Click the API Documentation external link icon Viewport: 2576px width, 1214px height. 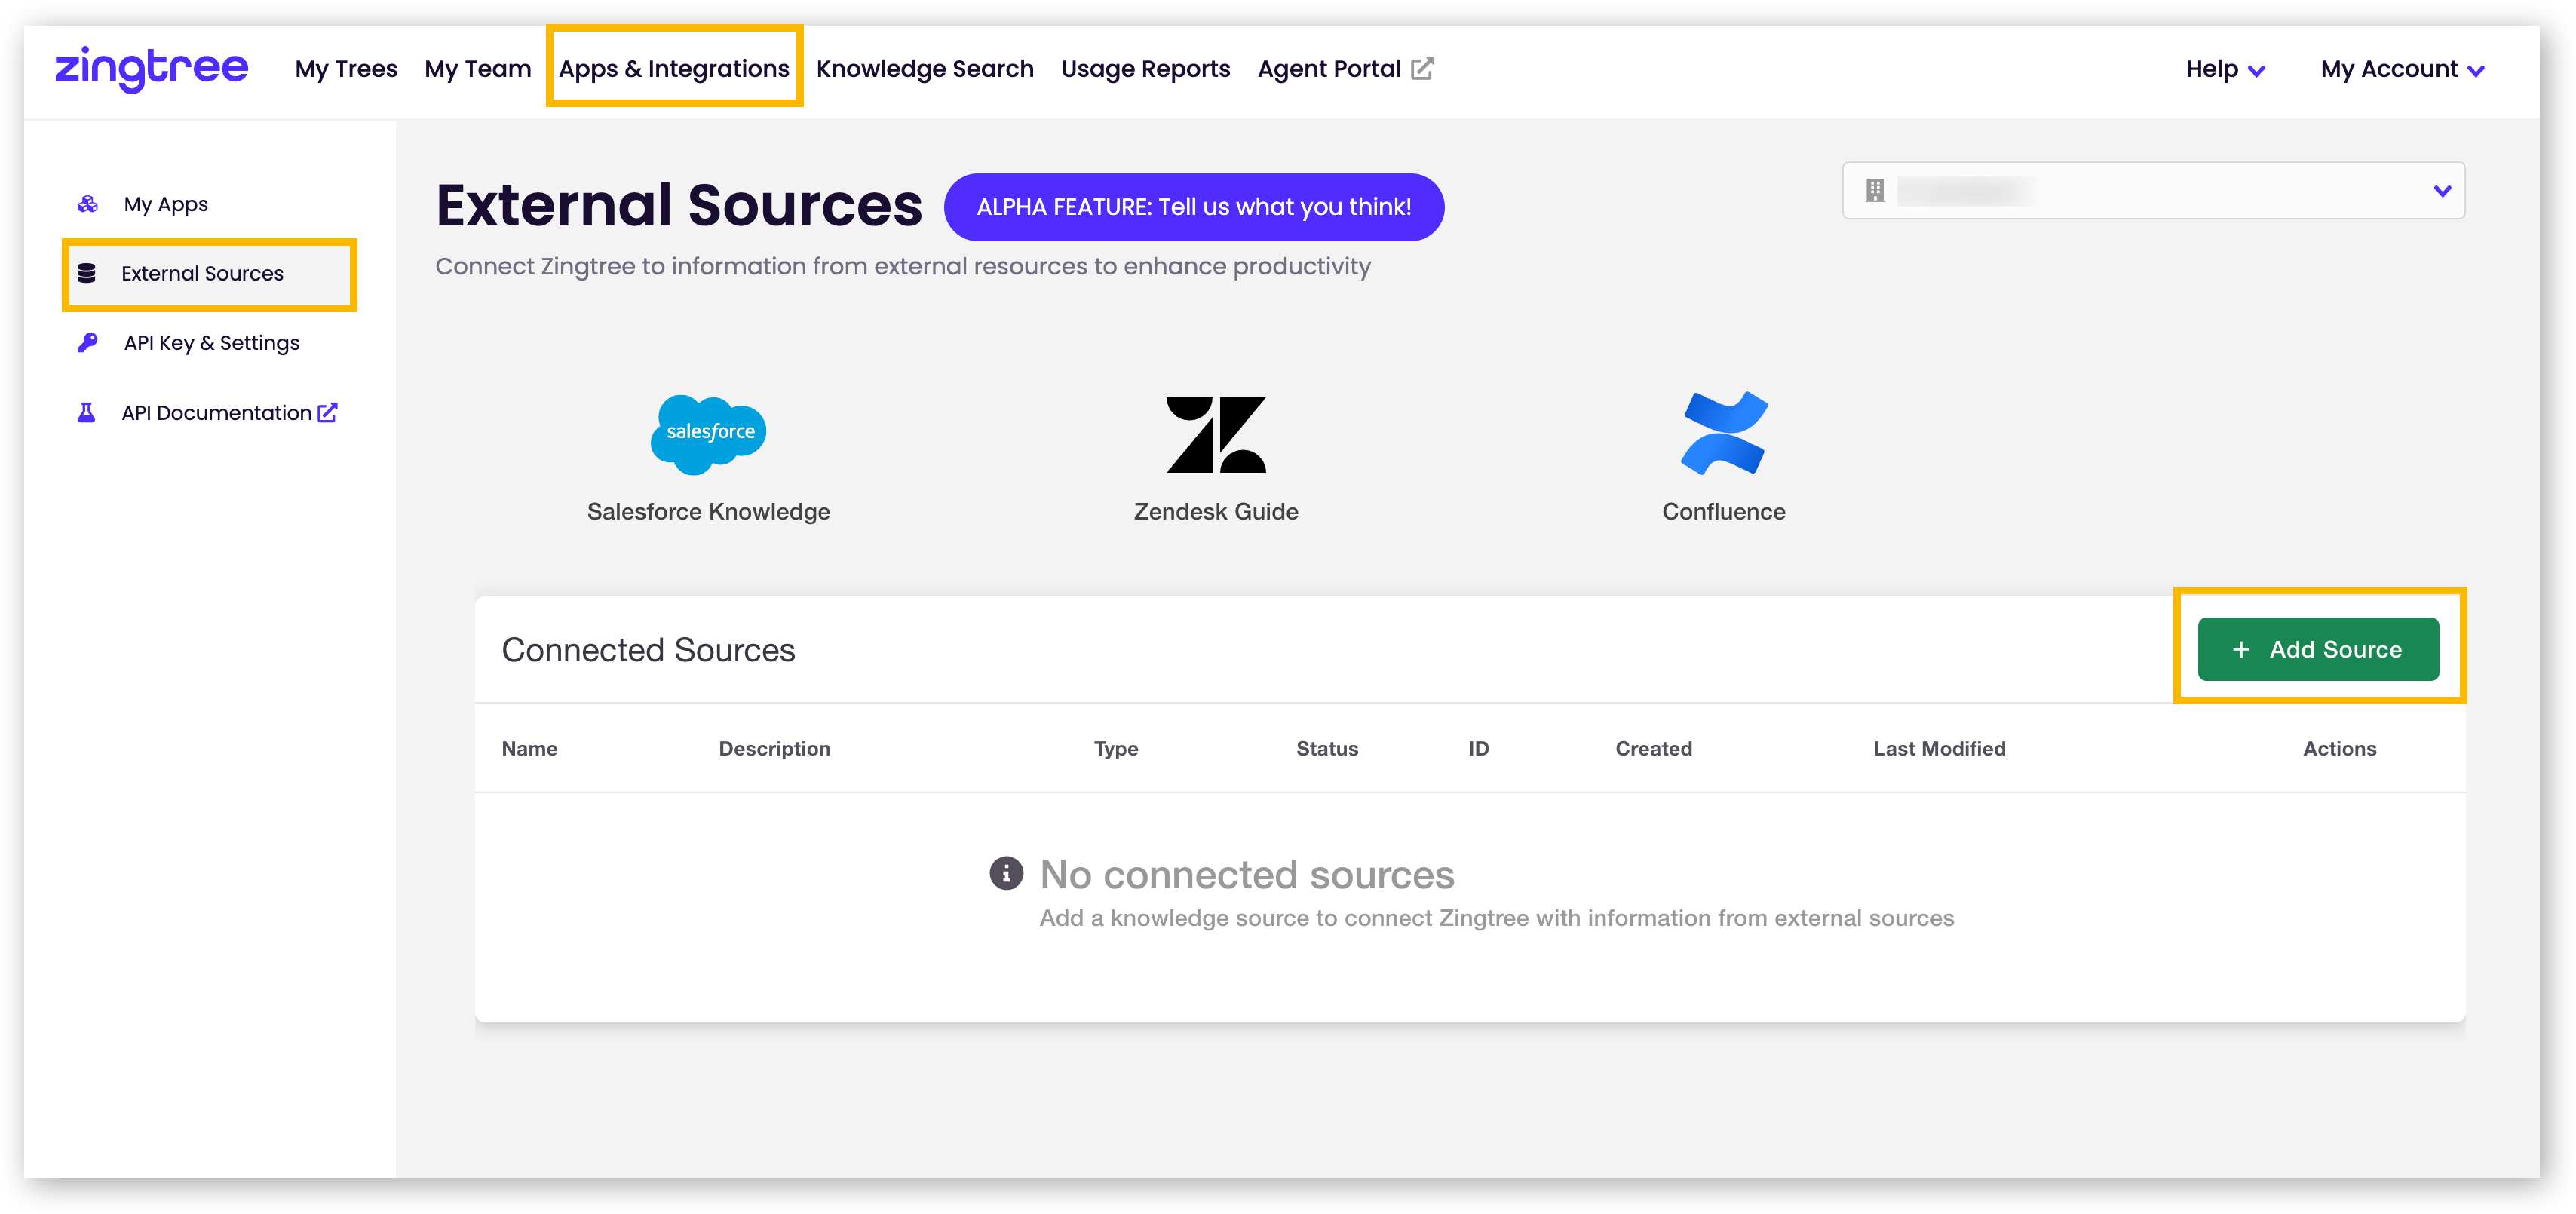[x=327, y=412]
